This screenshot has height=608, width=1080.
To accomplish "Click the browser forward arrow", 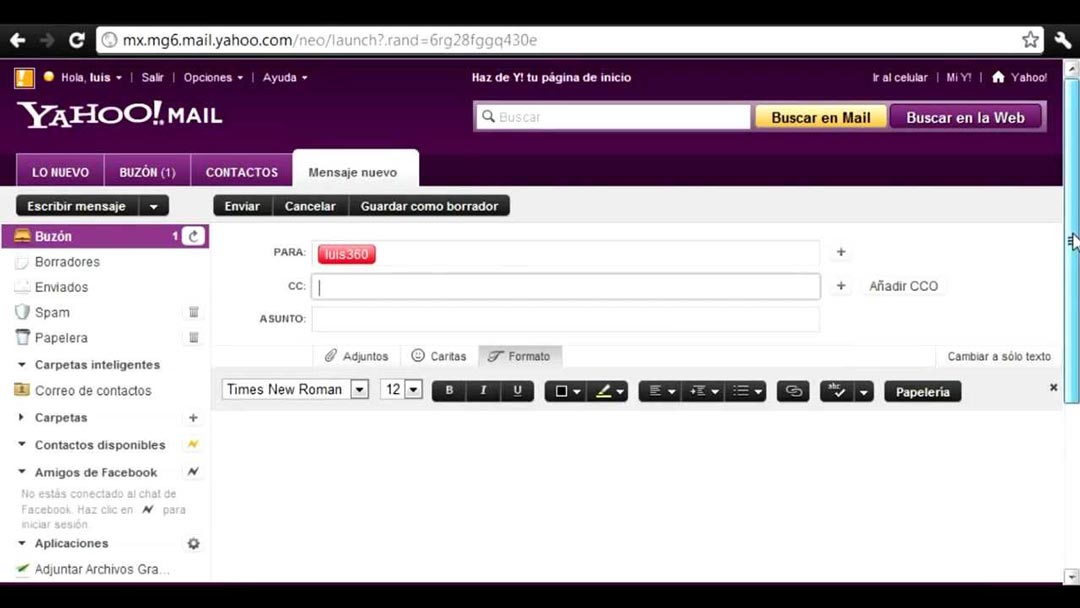I will pyautogui.click(x=47, y=40).
